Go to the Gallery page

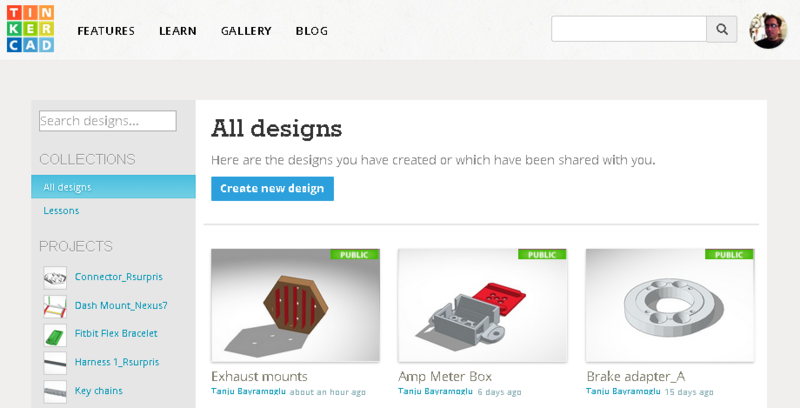pos(246,31)
